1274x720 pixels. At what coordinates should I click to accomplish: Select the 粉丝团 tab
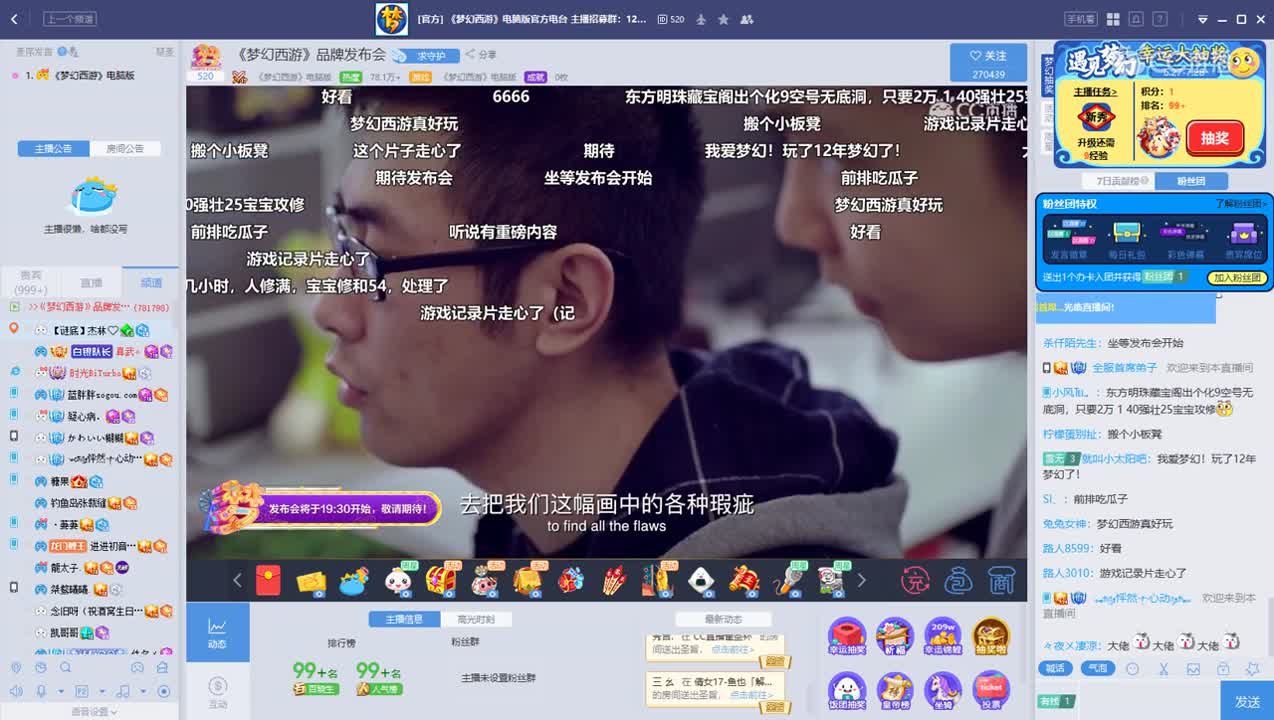click(1191, 181)
